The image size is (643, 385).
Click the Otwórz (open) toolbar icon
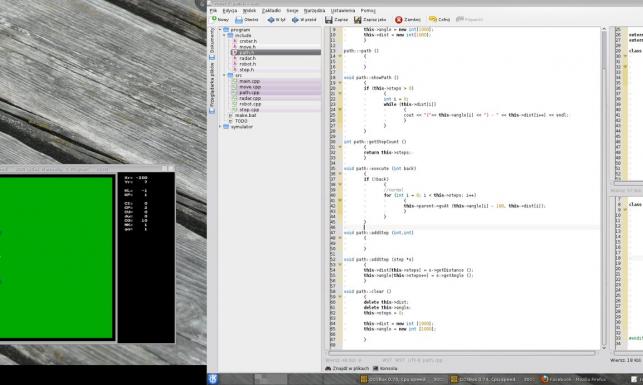(x=239, y=19)
